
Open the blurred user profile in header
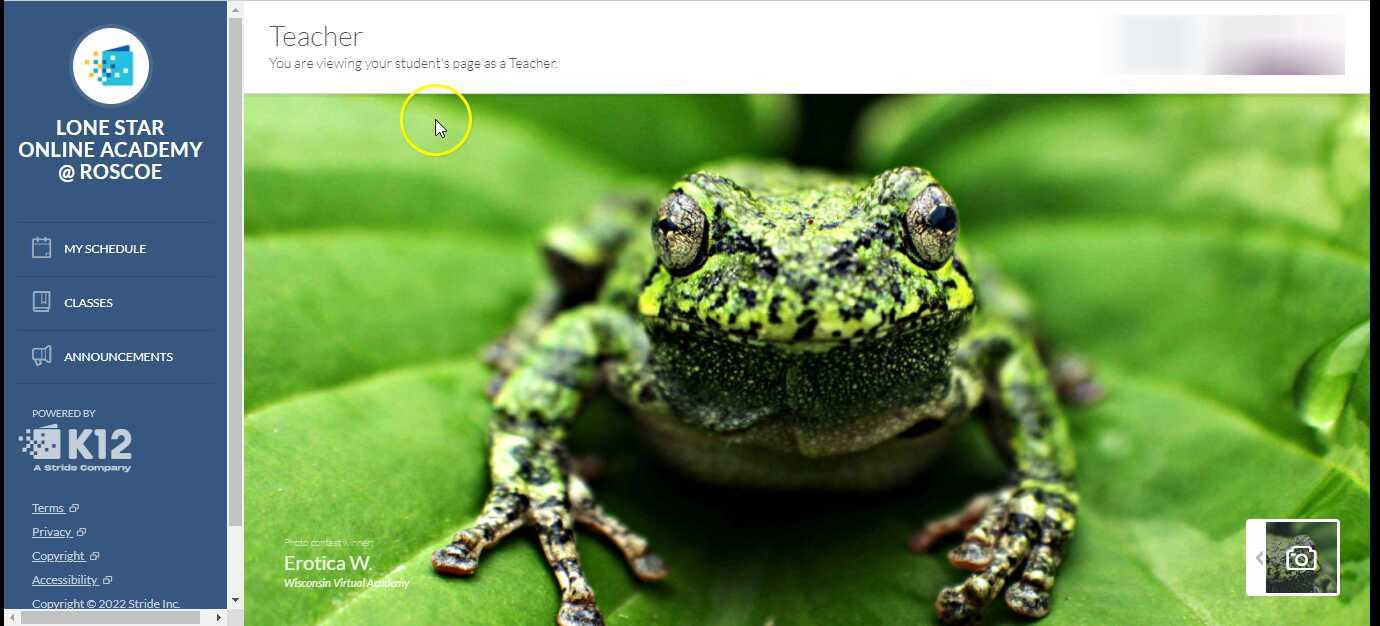[1222, 45]
